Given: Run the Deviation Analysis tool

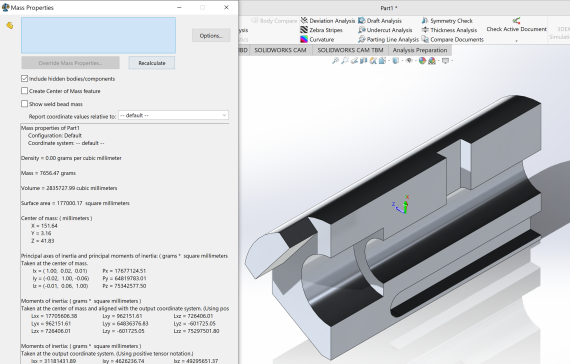Looking at the screenshot, I should [328, 21].
